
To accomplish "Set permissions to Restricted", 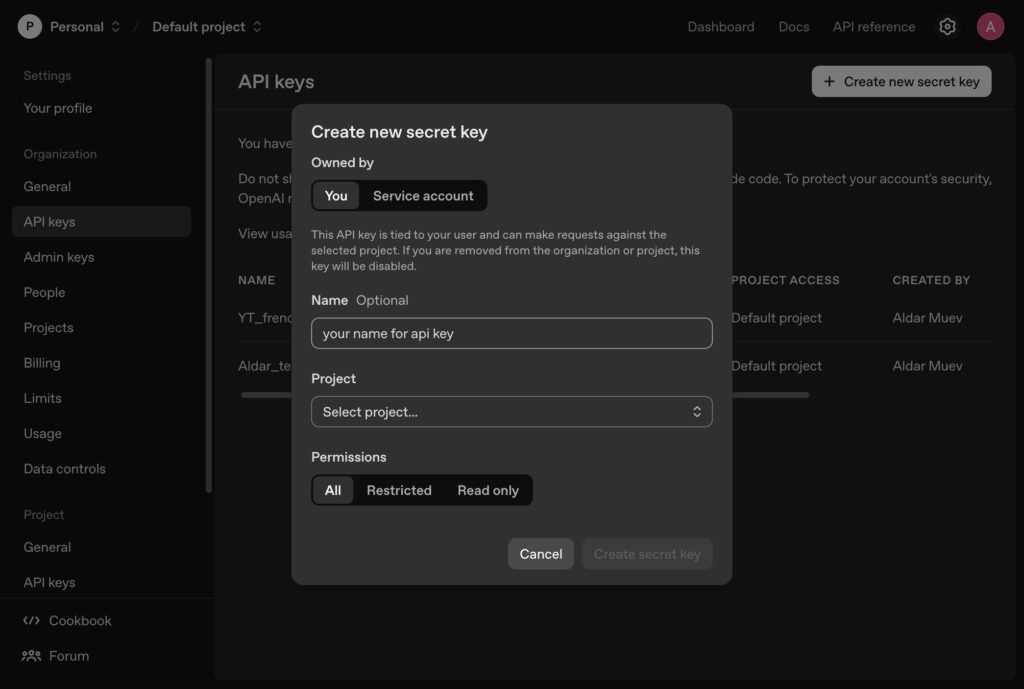I will click(x=399, y=490).
